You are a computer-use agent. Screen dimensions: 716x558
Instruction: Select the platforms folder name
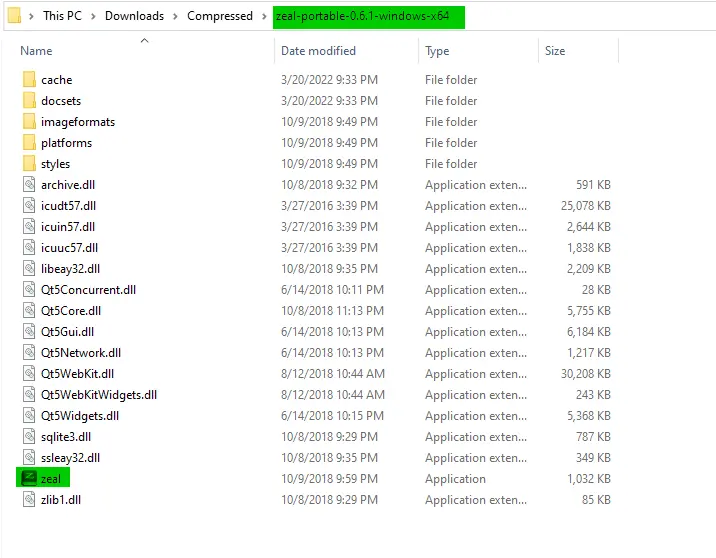66,143
